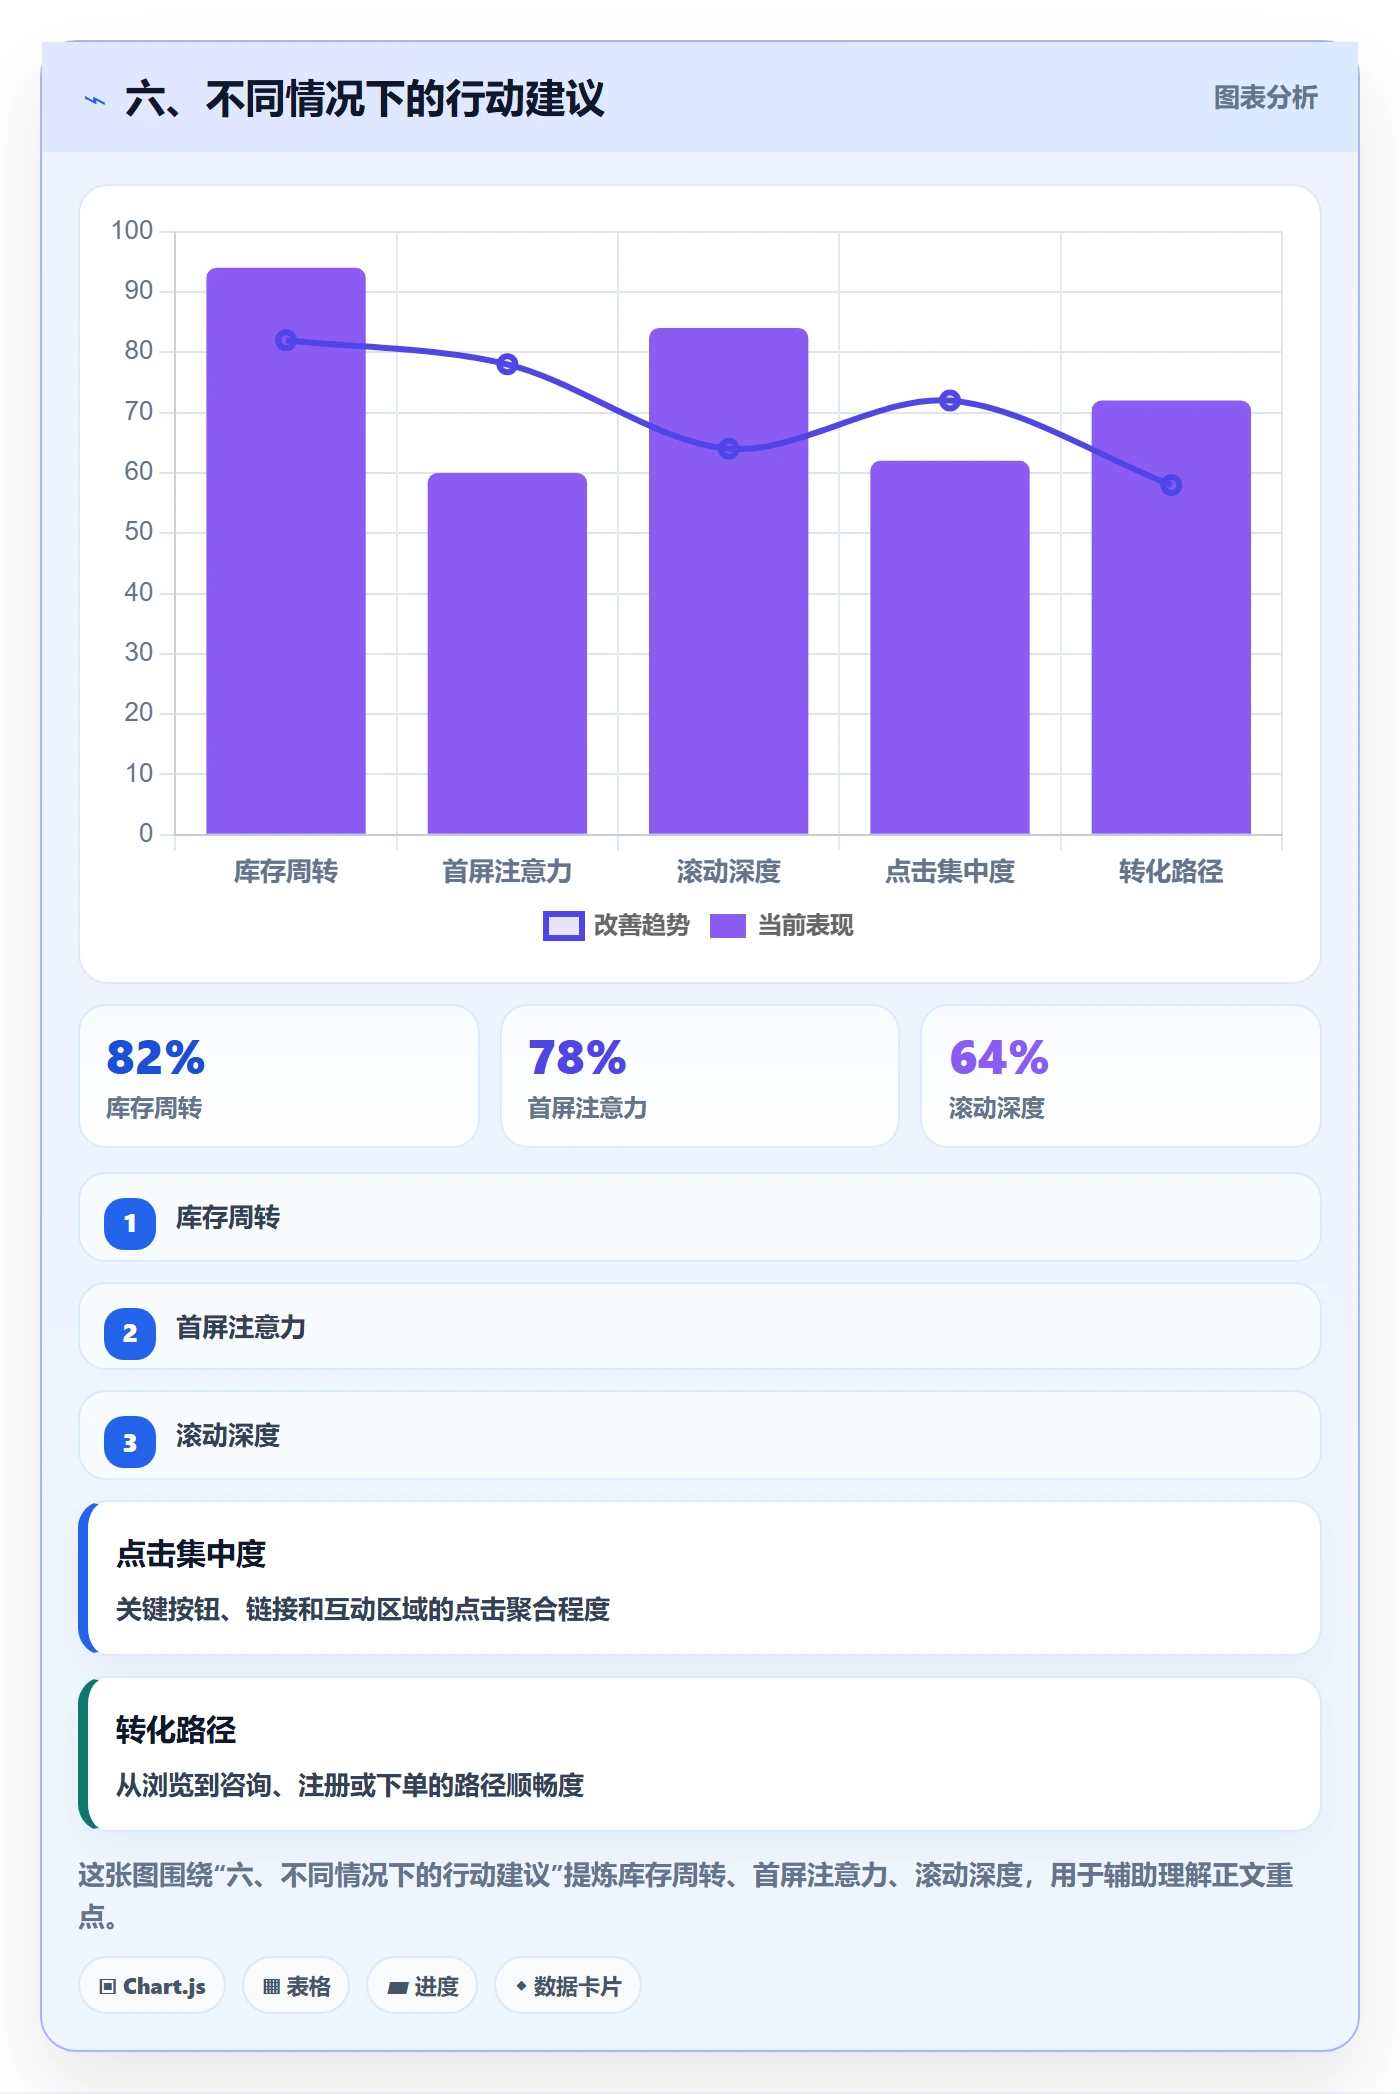Select the 数据卡片 tag chip
Viewport: 1400px width, 2094px height.
coord(568,1986)
